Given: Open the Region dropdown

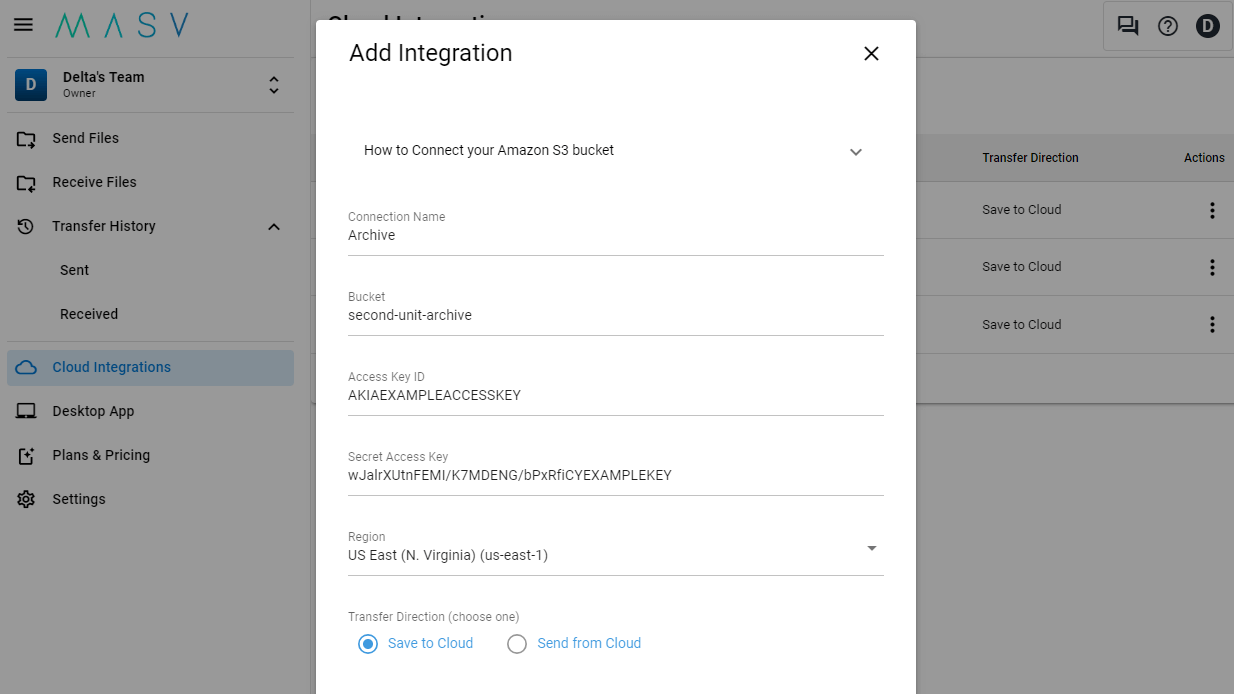Looking at the screenshot, I should point(616,555).
